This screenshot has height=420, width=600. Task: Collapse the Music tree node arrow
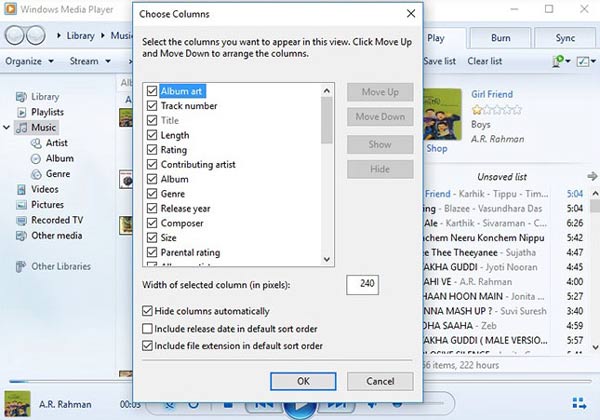7,127
